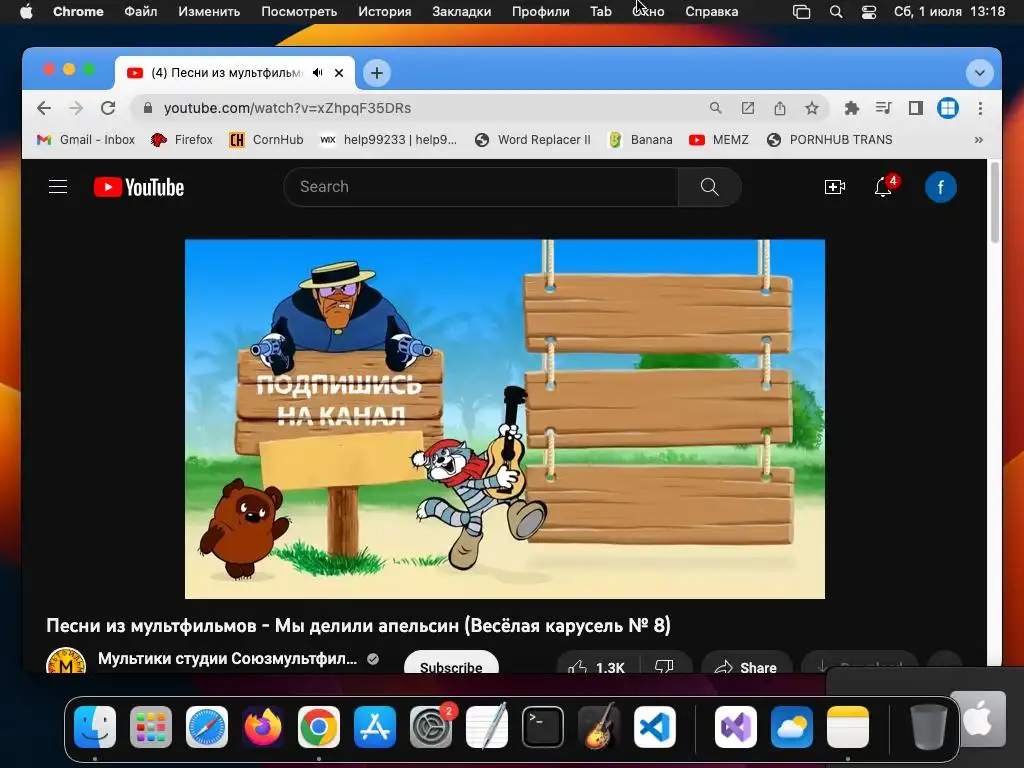The height and width of the screenshot is (768, 1024).
Task: Click the video player to pause
Action: tap(505, 419)
